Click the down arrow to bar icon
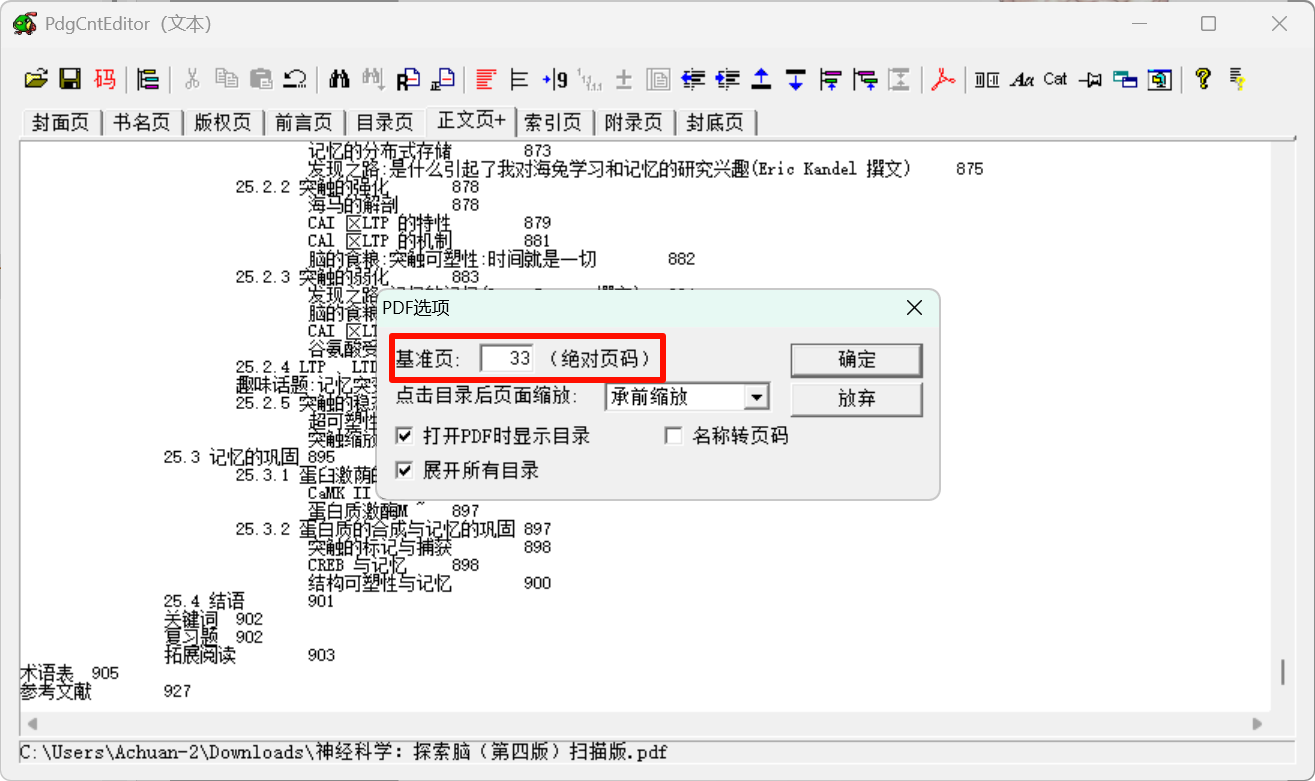 [x=795, y=79]
